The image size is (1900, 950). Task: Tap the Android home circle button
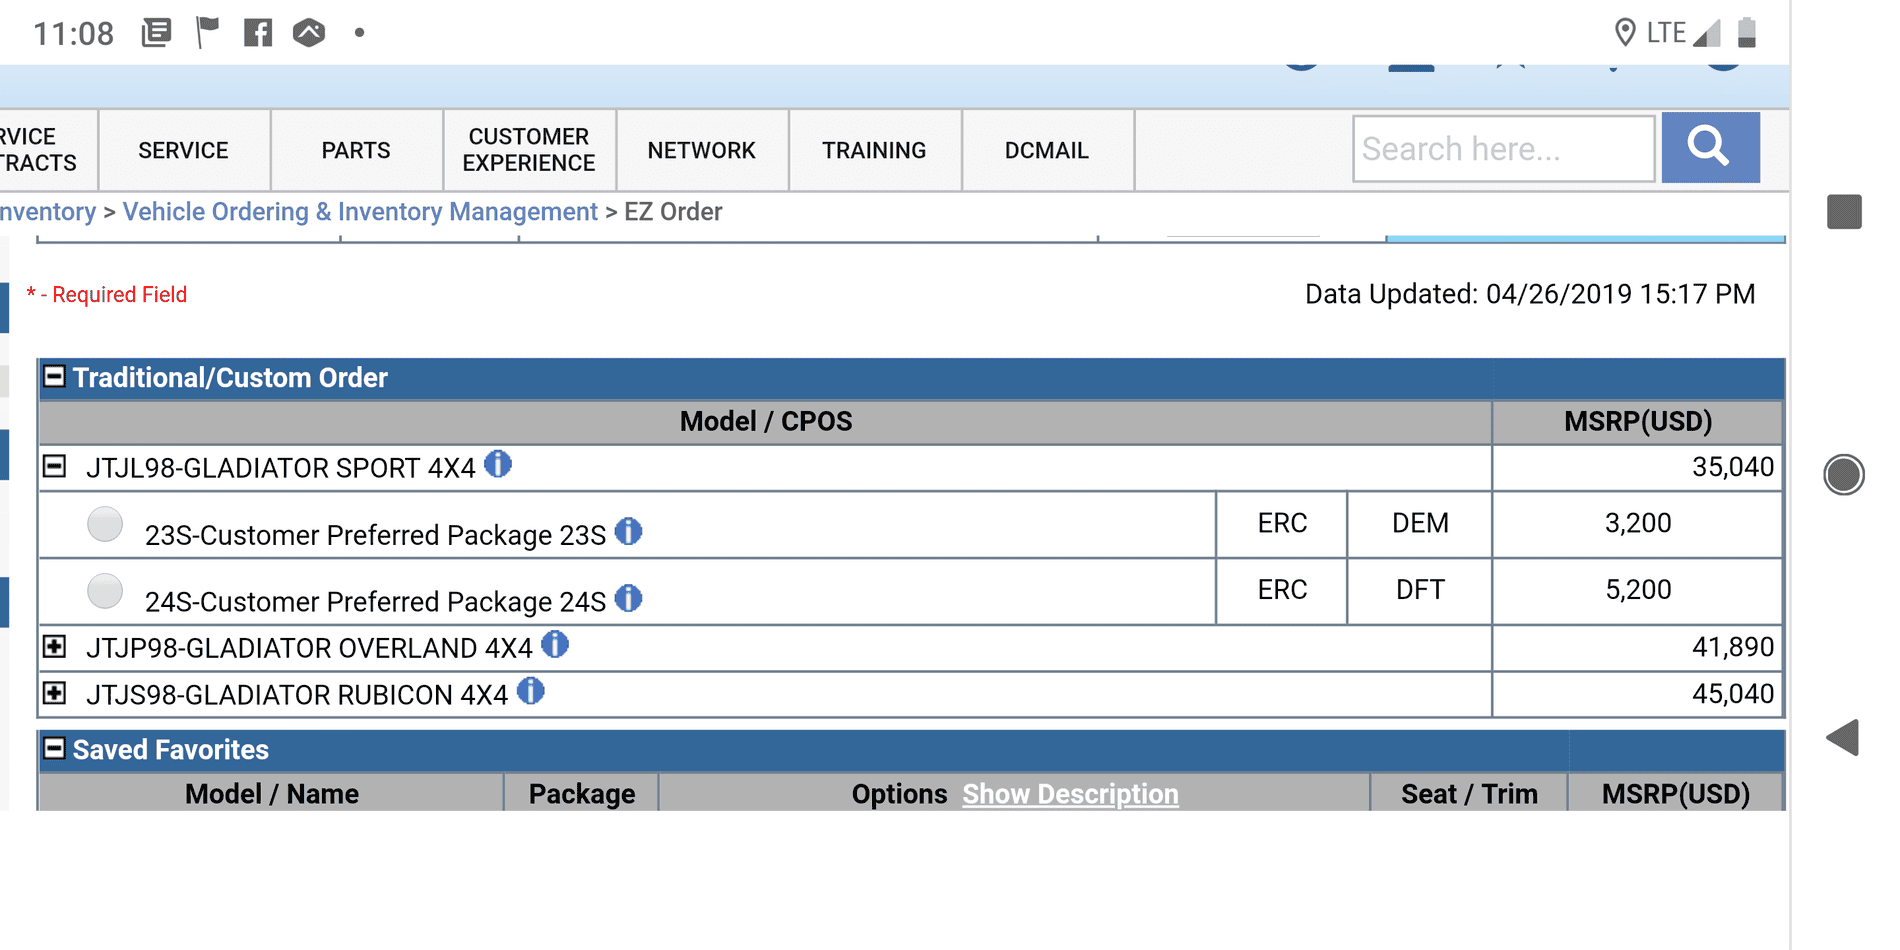[x=1843, y=474]
